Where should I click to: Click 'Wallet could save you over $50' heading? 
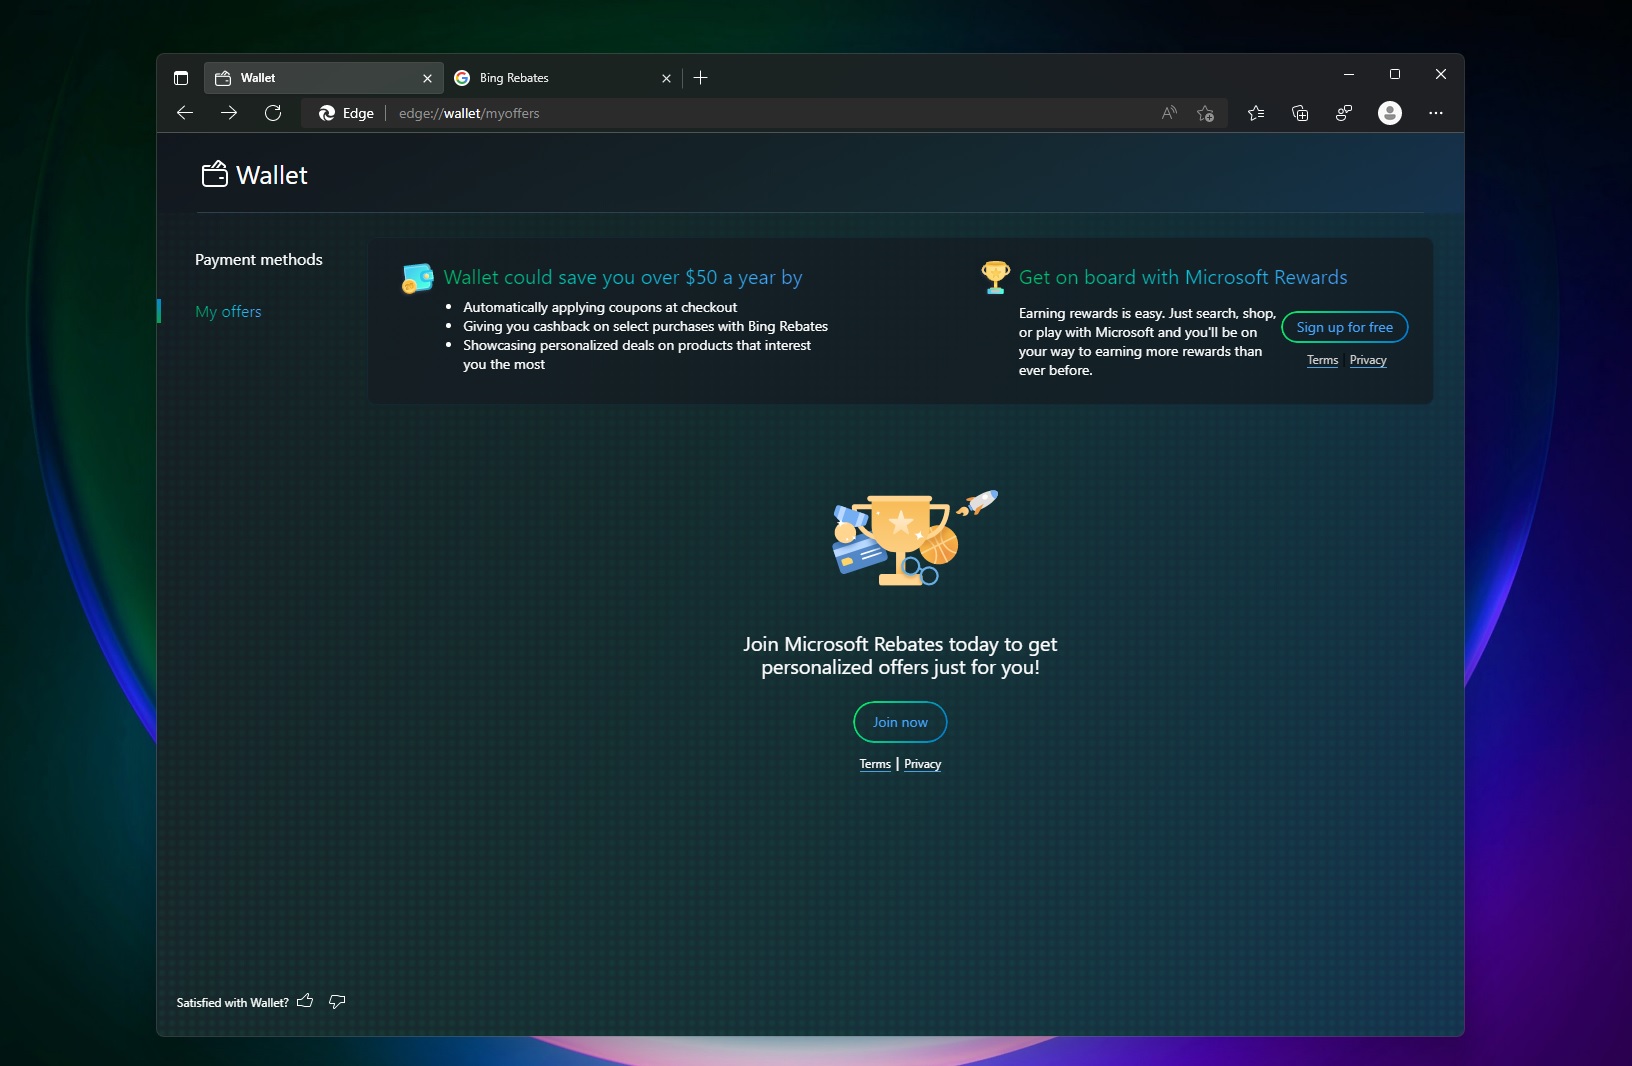point(623,277)
